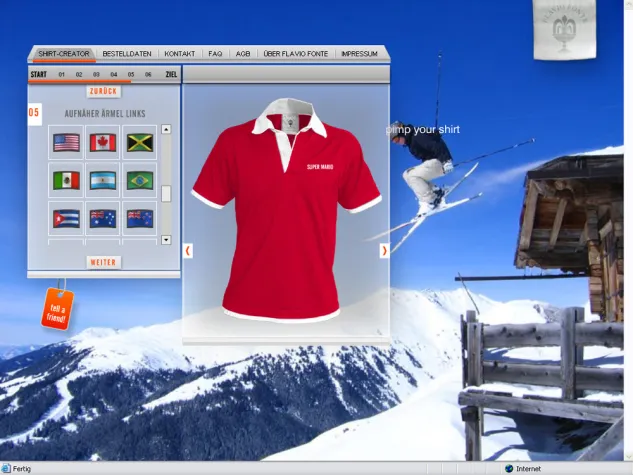
Task: Click the orange 'tell a friend!' tag
Action: tap(57, 308)
